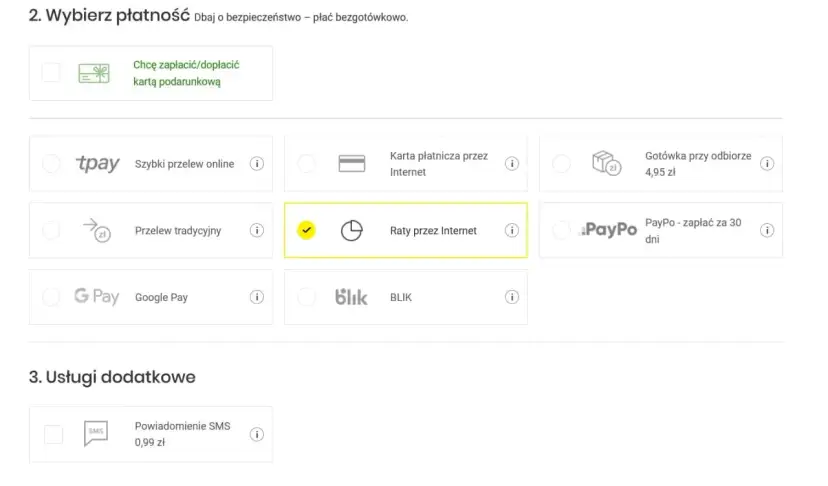Image resolution: width=828 pixels, height=486 pixels.
Task: Click the Google Pay logo
Action: click(97, 297)
